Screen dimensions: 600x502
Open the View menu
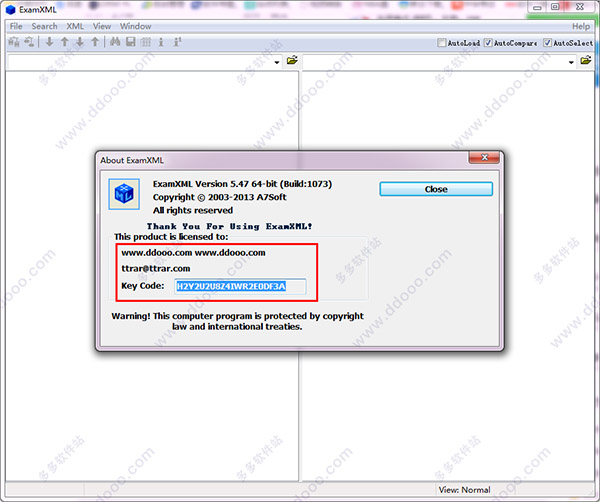click(102, 26)
